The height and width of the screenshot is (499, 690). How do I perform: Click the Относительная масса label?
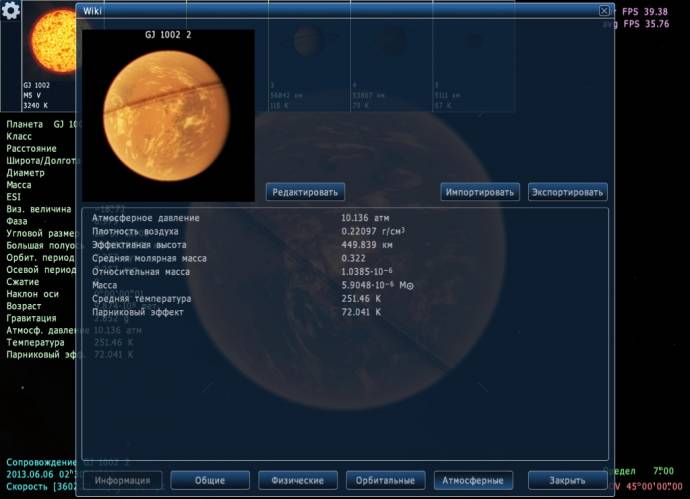coord(141,272)
